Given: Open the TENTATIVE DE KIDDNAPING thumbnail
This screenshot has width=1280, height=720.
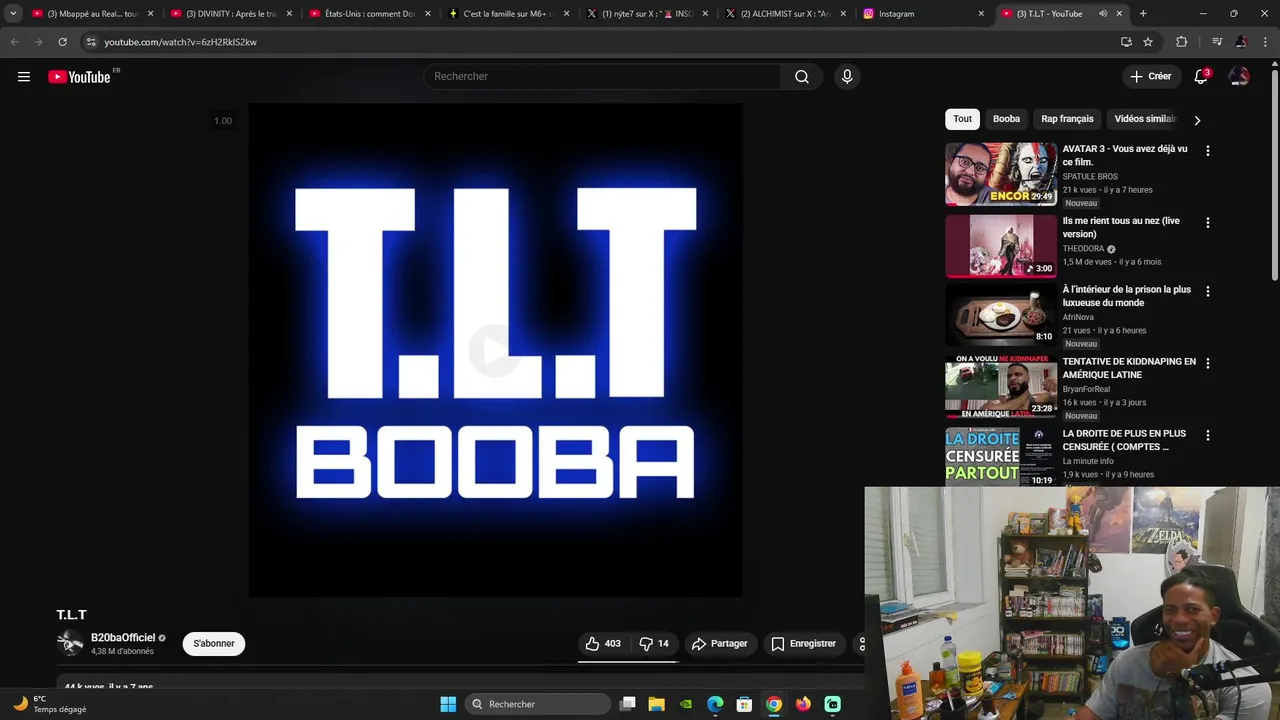Looking at the screenshot, I should tap(1001, 387).
